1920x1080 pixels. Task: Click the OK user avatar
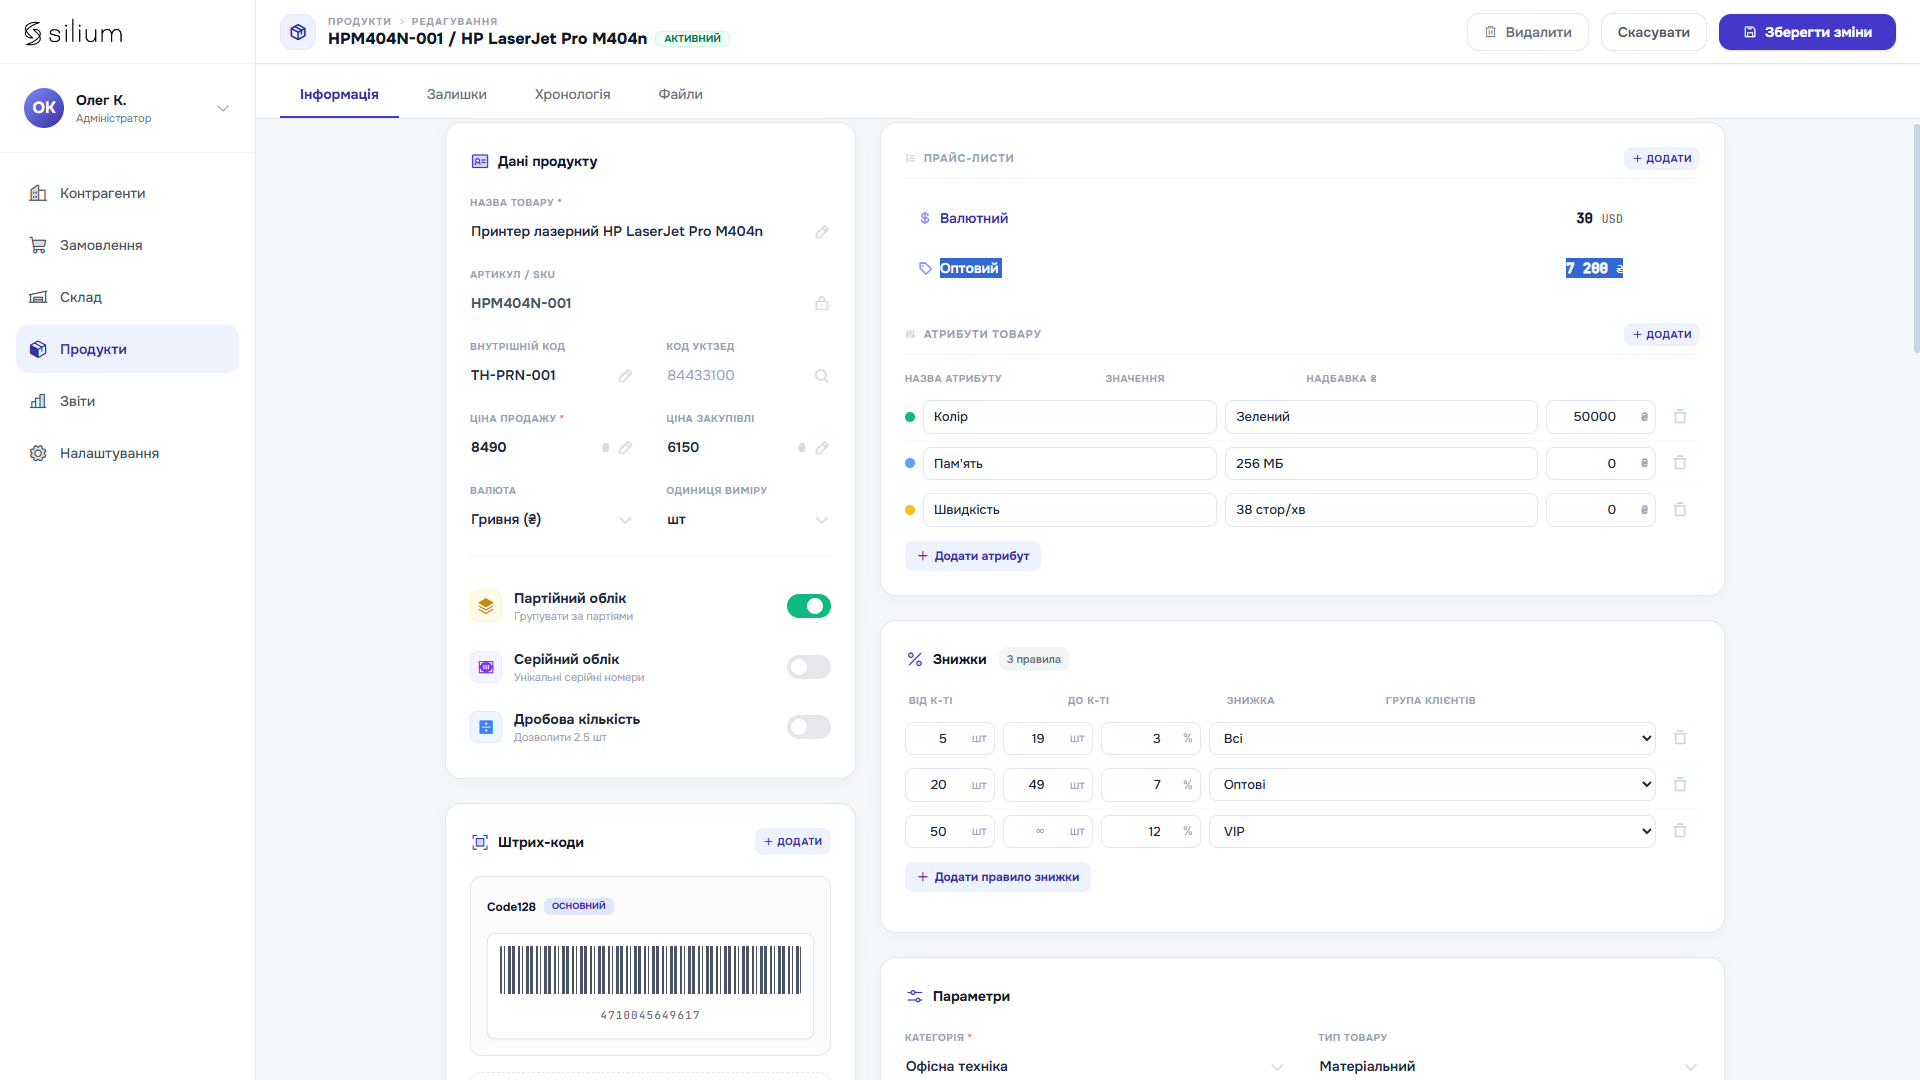tap(44, 108)
